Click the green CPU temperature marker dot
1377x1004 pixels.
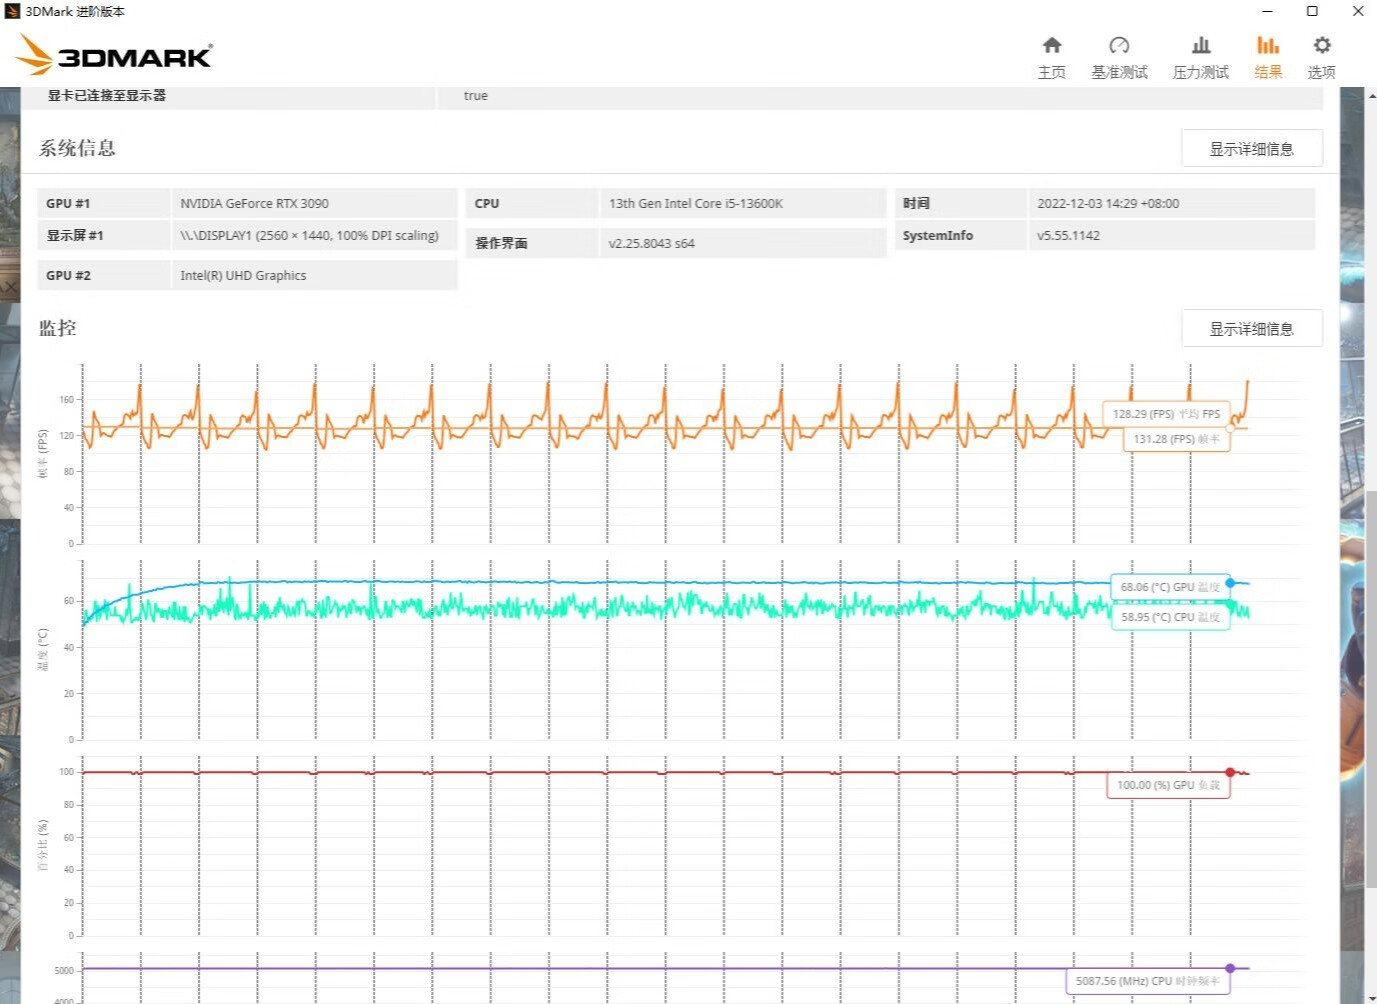click(x=1231, y=605)
